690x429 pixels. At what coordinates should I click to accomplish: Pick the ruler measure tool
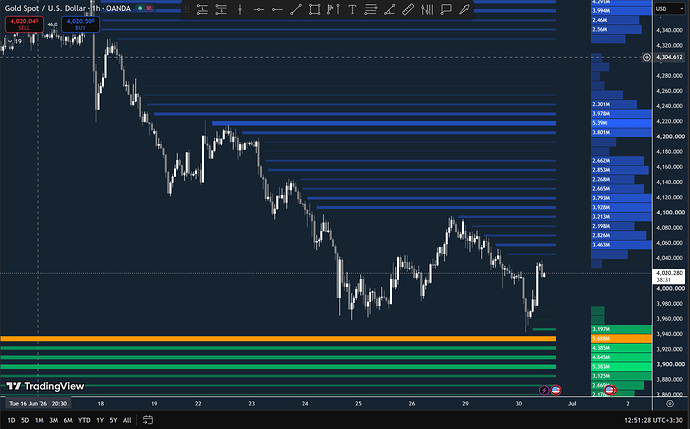coord(408,9)
